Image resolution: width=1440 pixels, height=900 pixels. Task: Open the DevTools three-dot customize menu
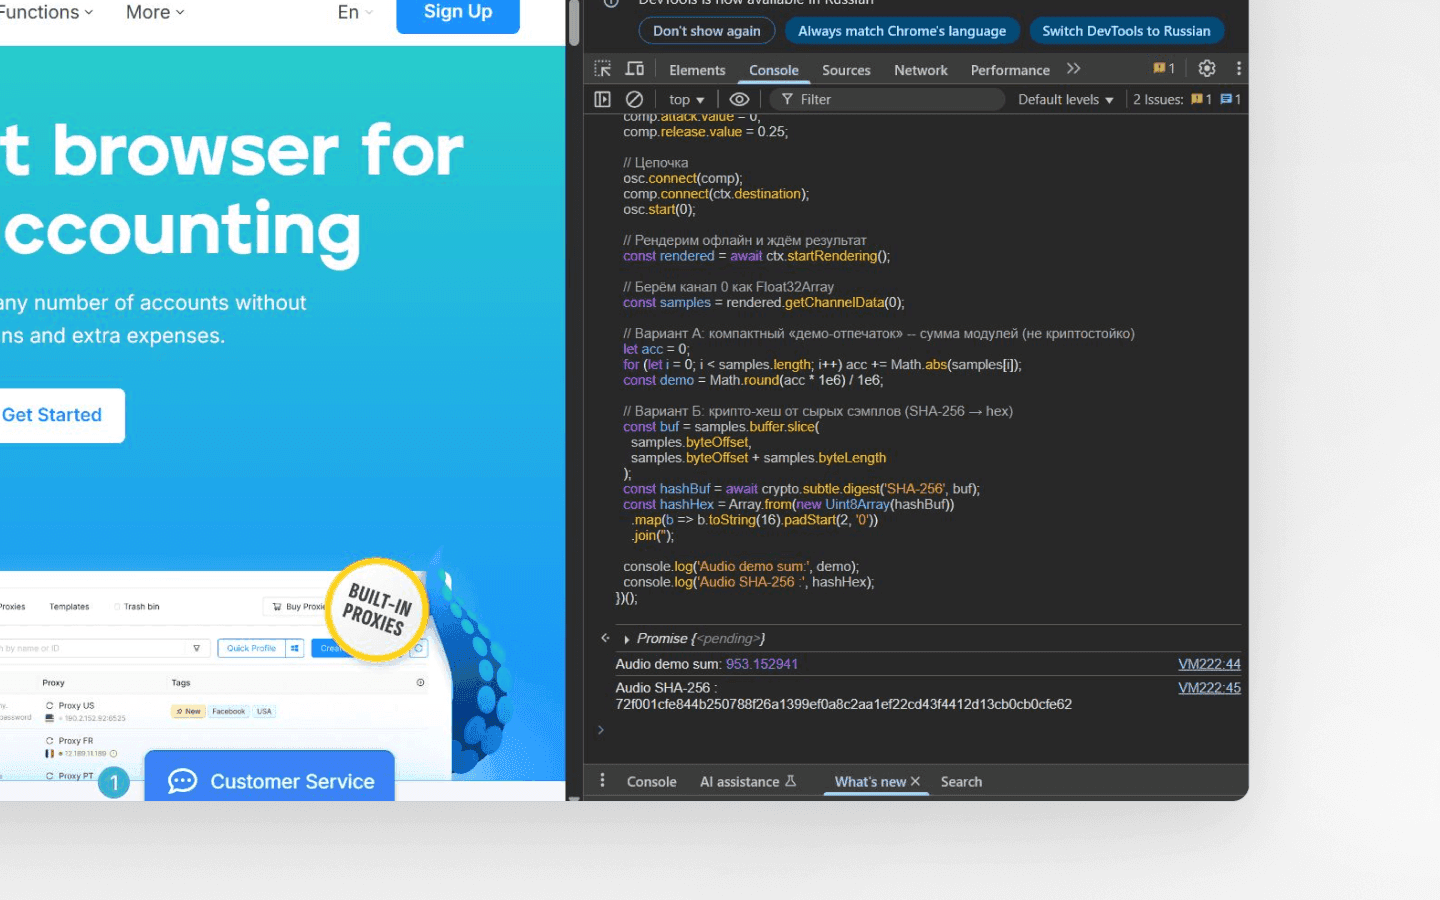(x=1239, y=69)
